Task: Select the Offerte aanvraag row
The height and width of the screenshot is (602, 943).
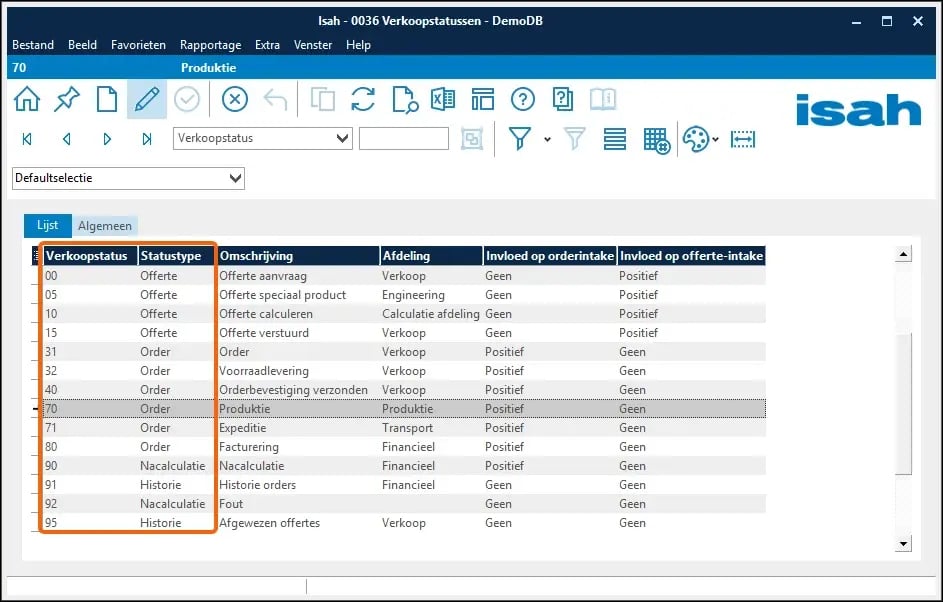Action: 404,276
